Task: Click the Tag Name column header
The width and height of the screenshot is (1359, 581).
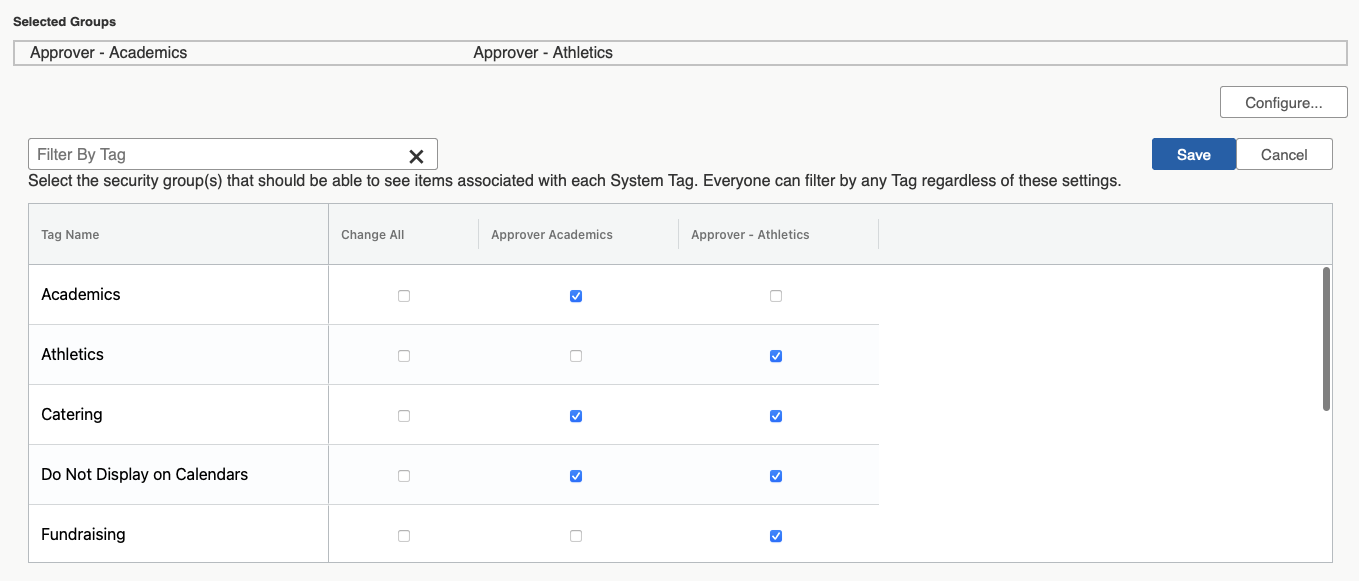Action: point(70,234)
